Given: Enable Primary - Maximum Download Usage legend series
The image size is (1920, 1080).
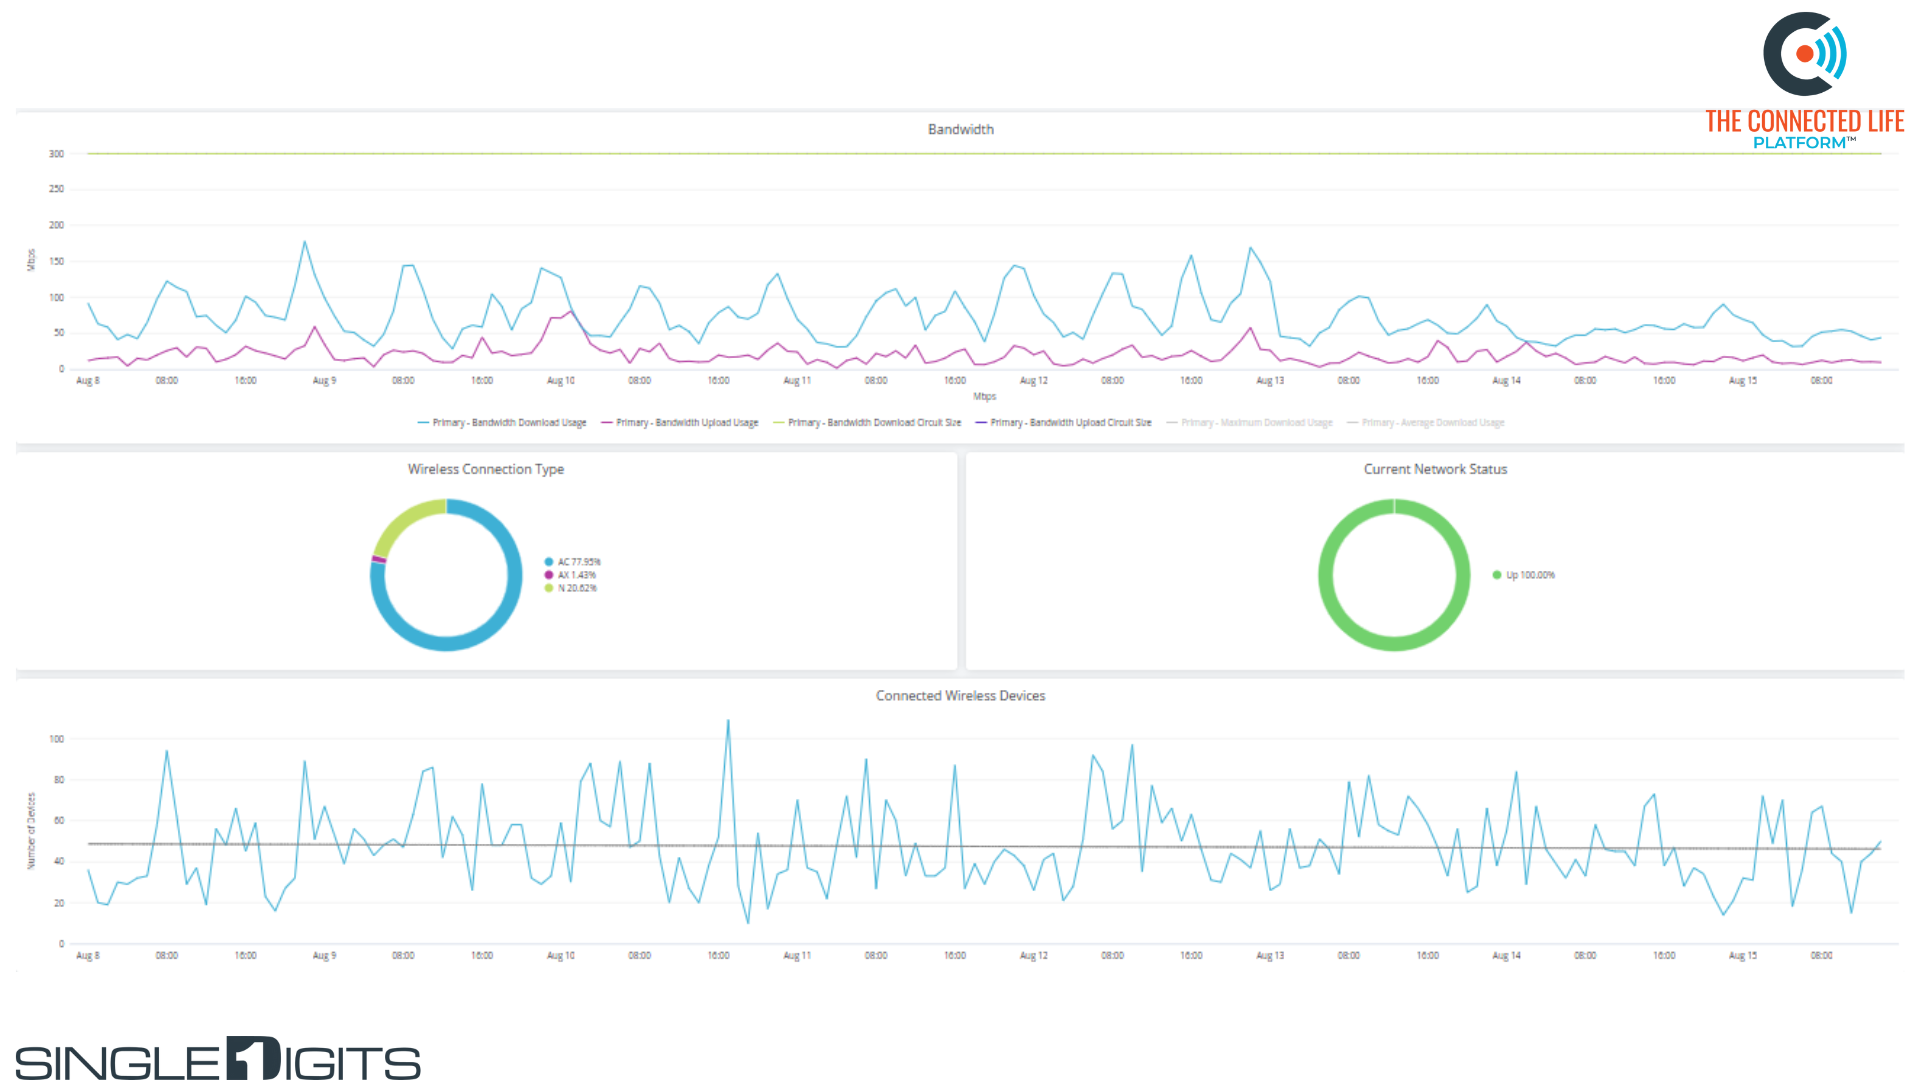Looking at the screenshot, I should [x=1249, y=423].
